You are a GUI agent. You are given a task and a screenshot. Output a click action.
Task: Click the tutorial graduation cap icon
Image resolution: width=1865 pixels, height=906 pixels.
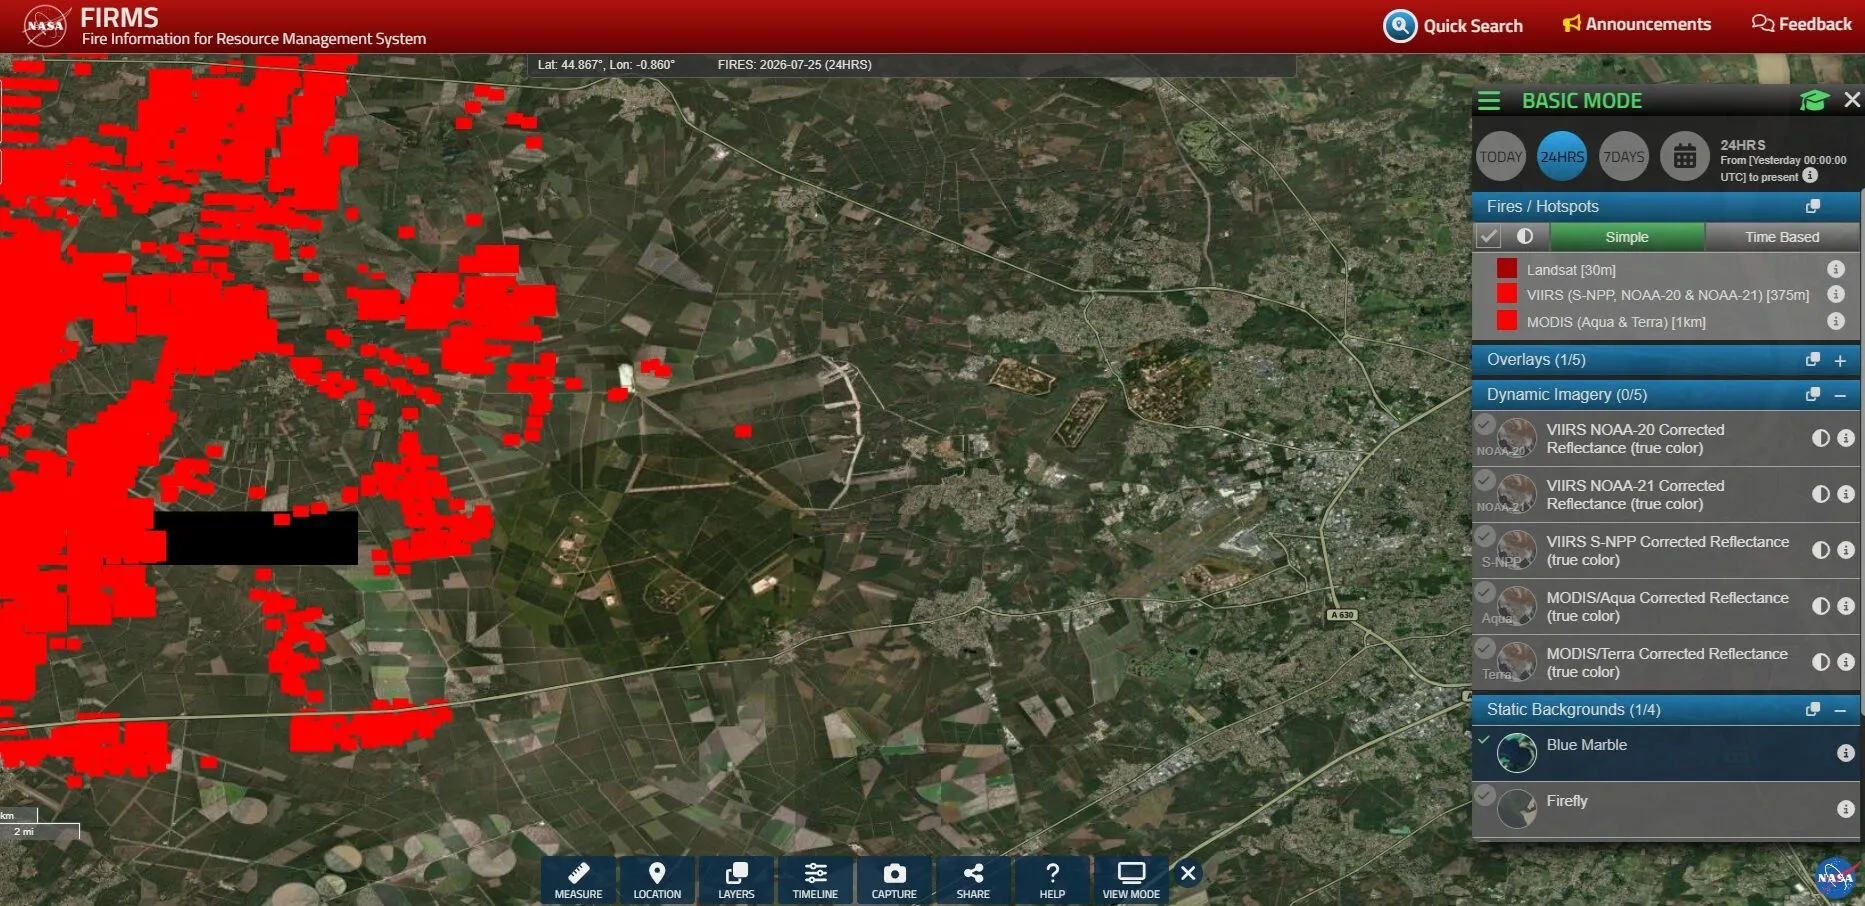pos(1814,100)
